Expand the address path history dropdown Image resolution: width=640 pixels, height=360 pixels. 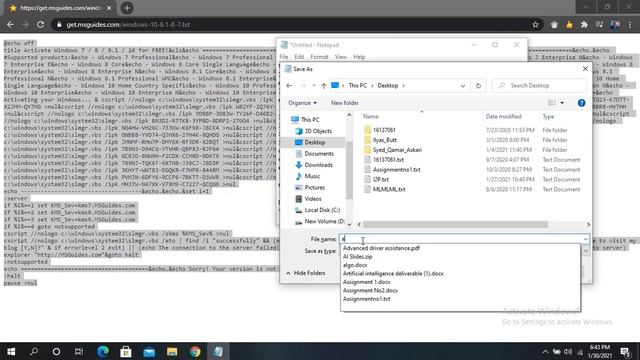[463, 86]
